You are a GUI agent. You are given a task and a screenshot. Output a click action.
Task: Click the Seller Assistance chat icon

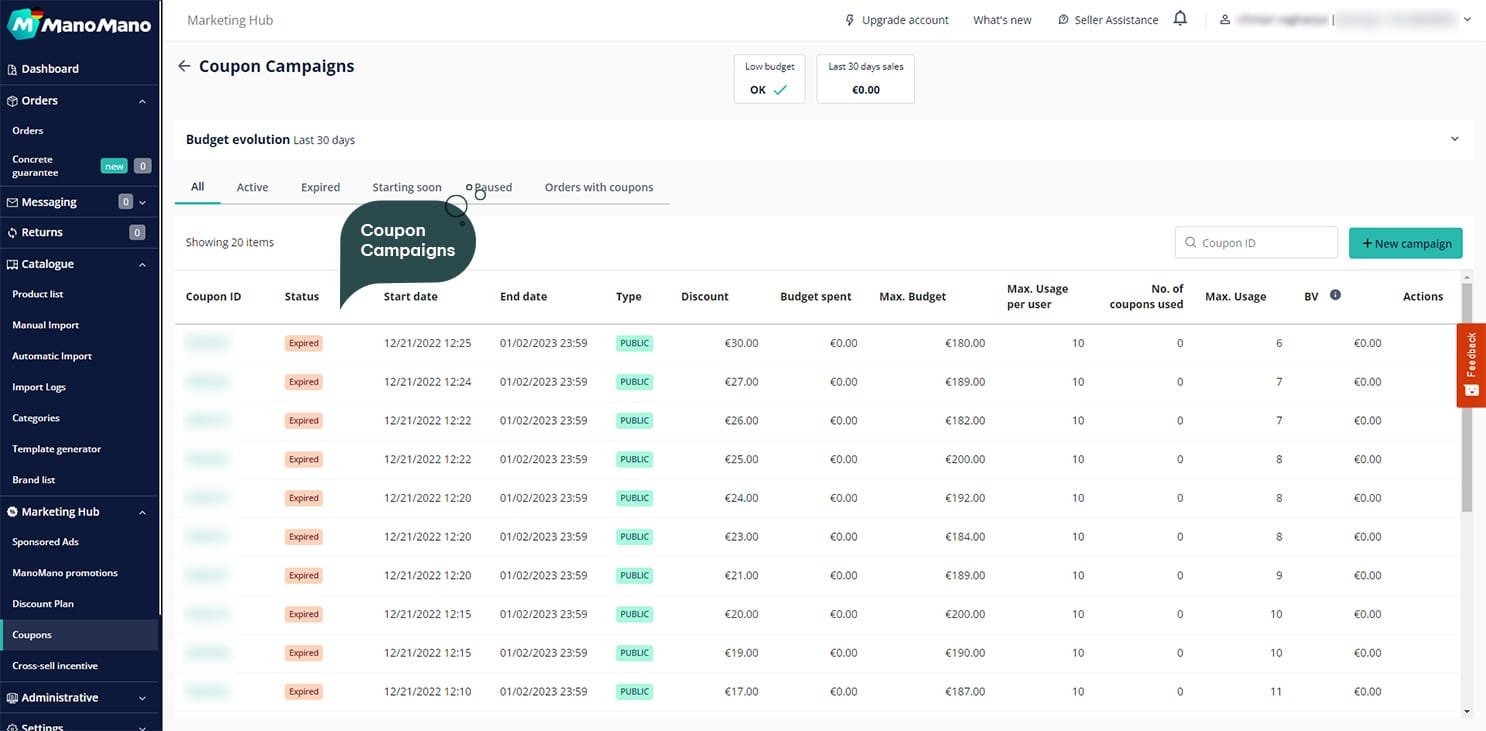click(x=1063, y=20)
